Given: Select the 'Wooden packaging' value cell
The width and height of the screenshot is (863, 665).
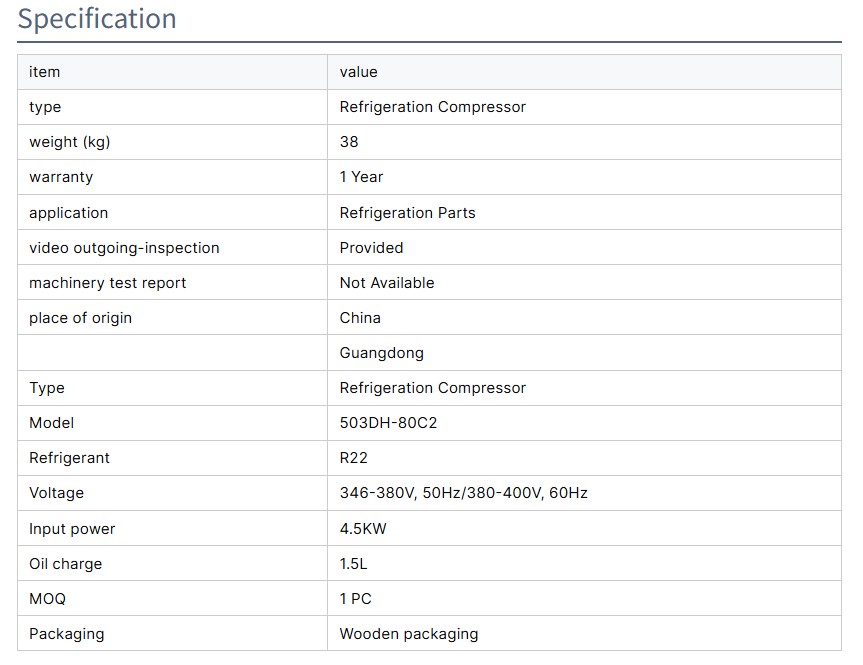Looking at the screenshot, I should [408, 634].
